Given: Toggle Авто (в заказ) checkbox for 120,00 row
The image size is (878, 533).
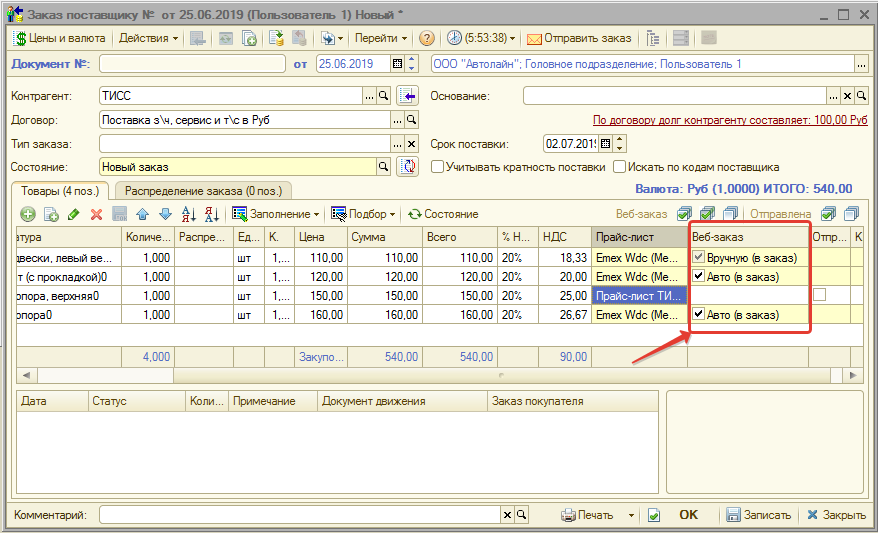Looking at the screenshot, I should coord(698,276).
